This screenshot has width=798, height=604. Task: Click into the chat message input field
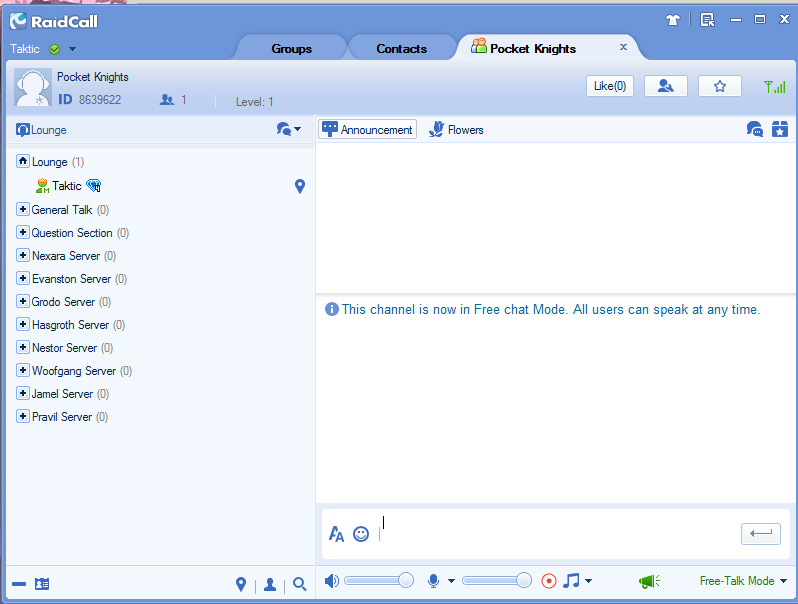(x=557, y=534)
